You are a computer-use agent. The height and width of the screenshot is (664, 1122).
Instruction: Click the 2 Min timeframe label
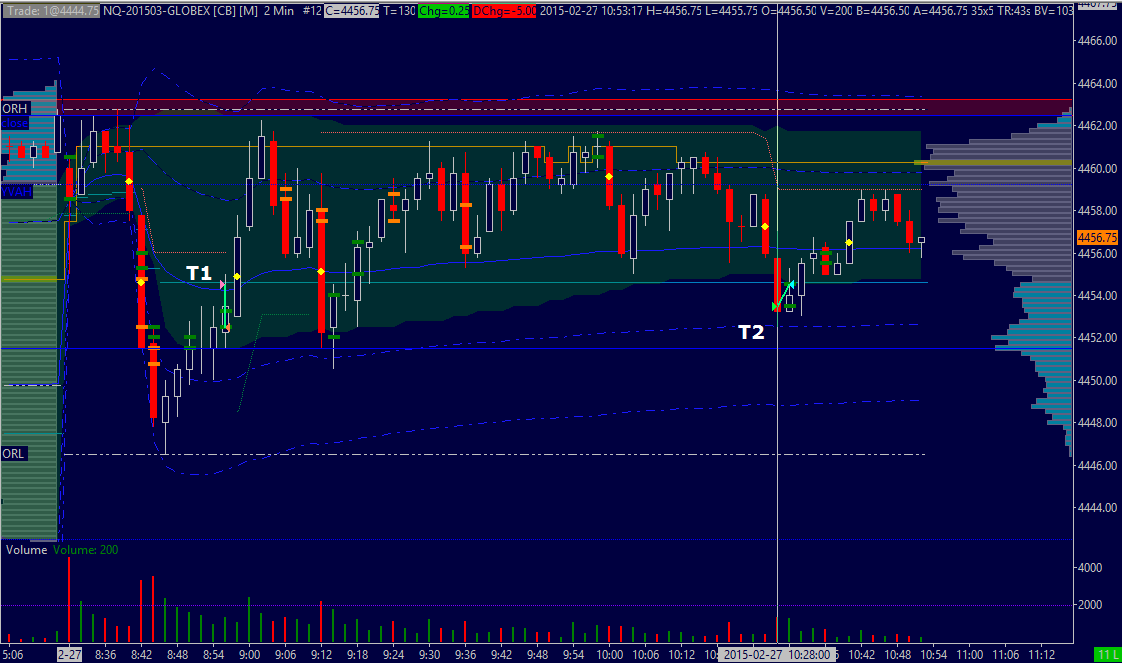pyautogui.click(x=279, y=11)
